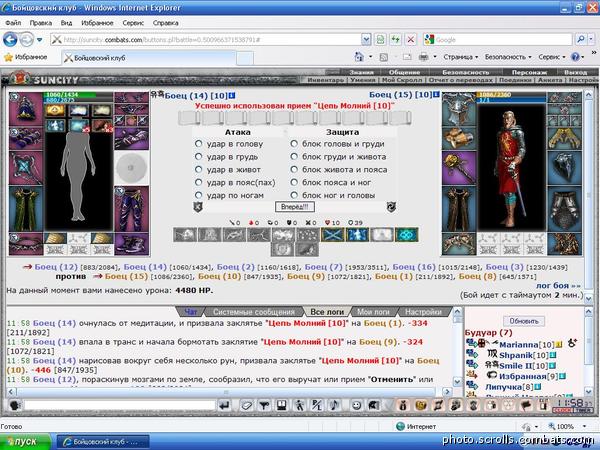Screen dimensions: 600x450
Task: Open the Инвентарь link in game menu
Action: coord(326,80)
